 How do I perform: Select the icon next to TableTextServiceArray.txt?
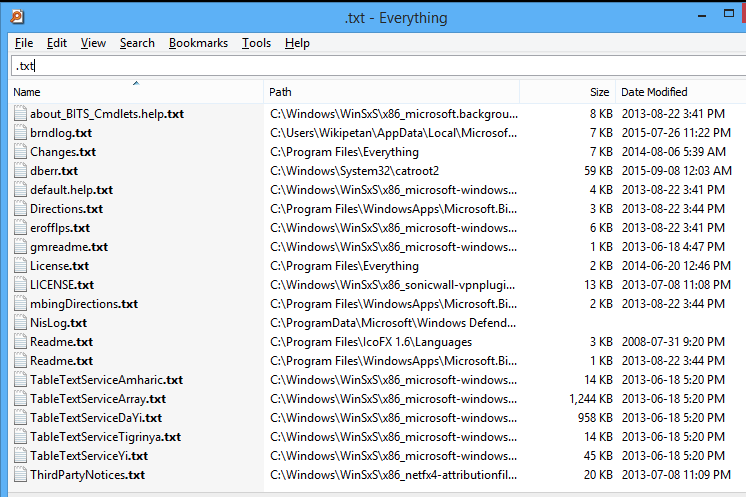pyautogui.click(x=20, y=399)
